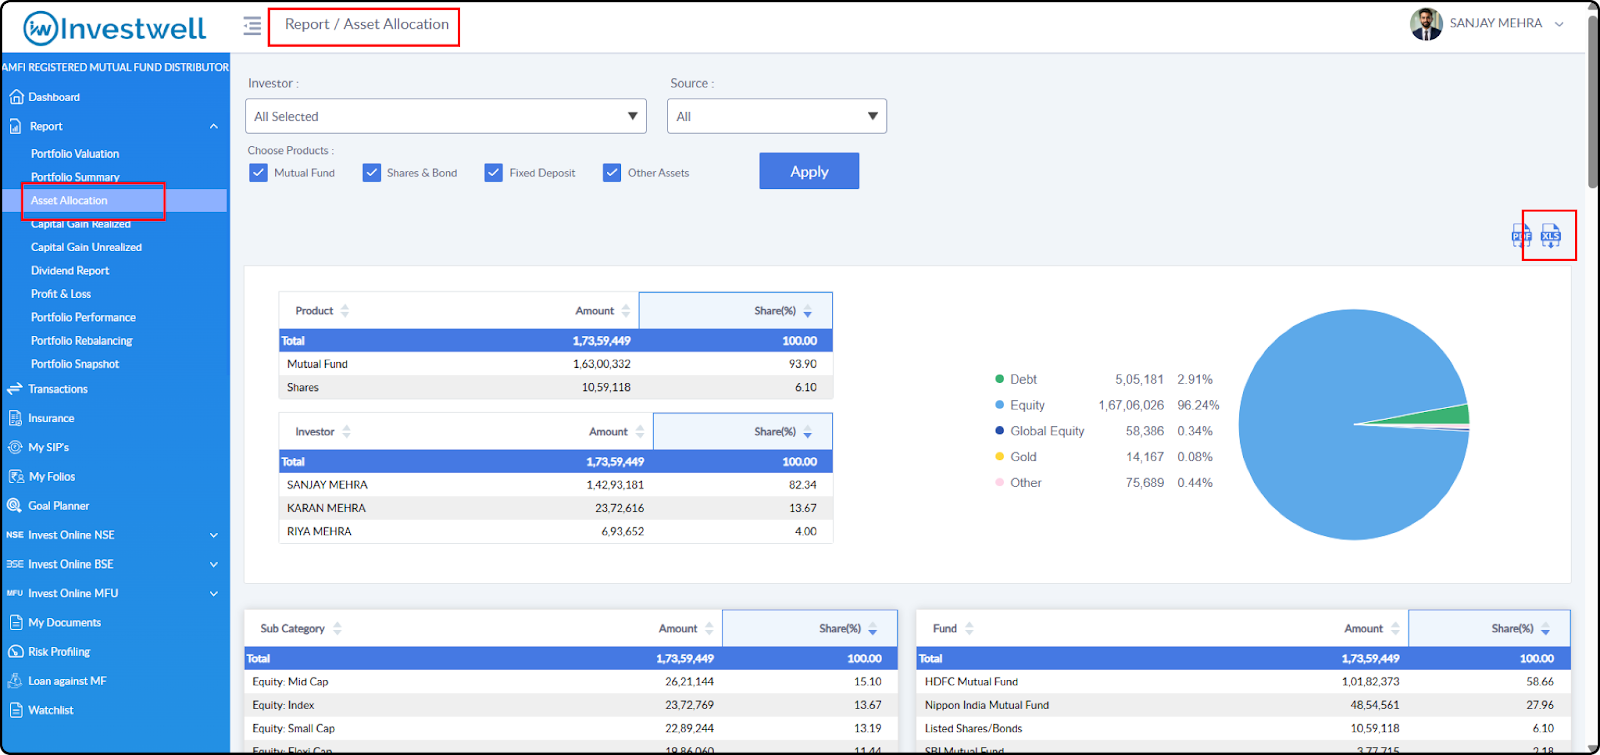Click the Gold legend color dot

pos(999,457)
